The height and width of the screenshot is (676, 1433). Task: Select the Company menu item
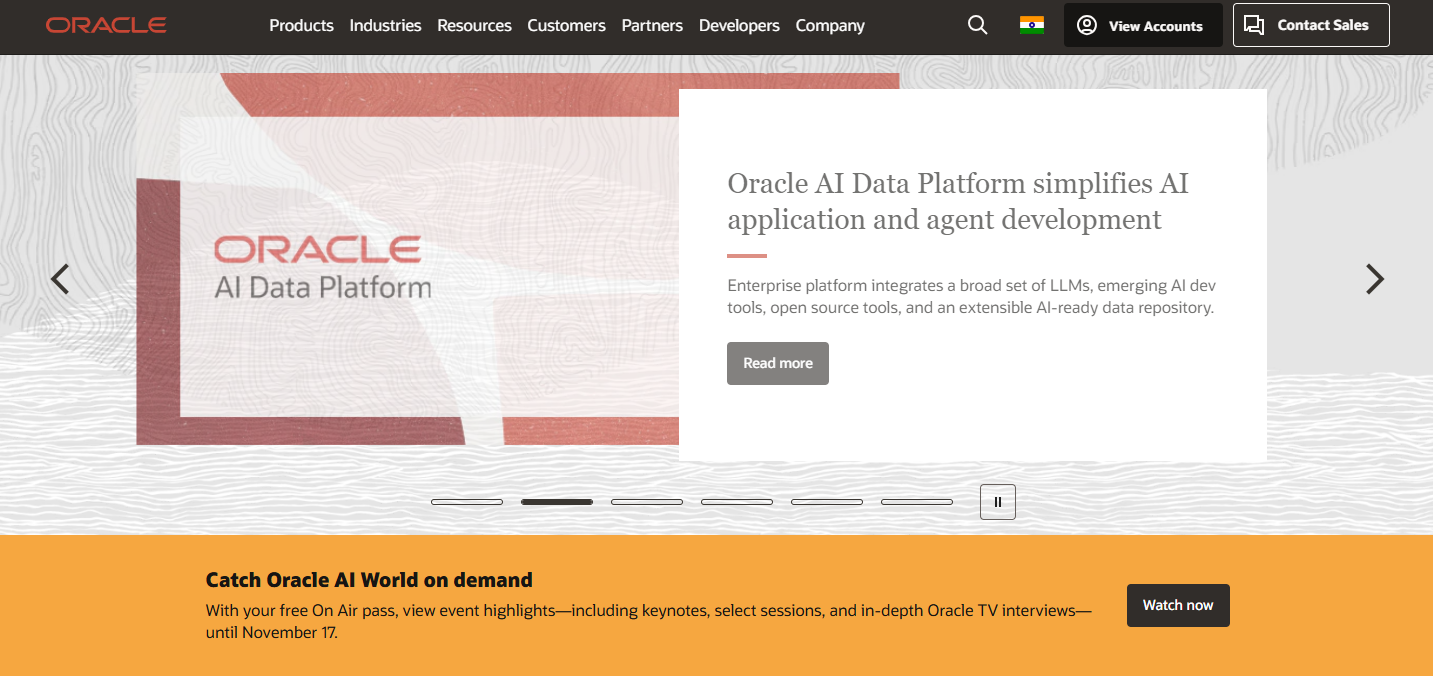830,25
